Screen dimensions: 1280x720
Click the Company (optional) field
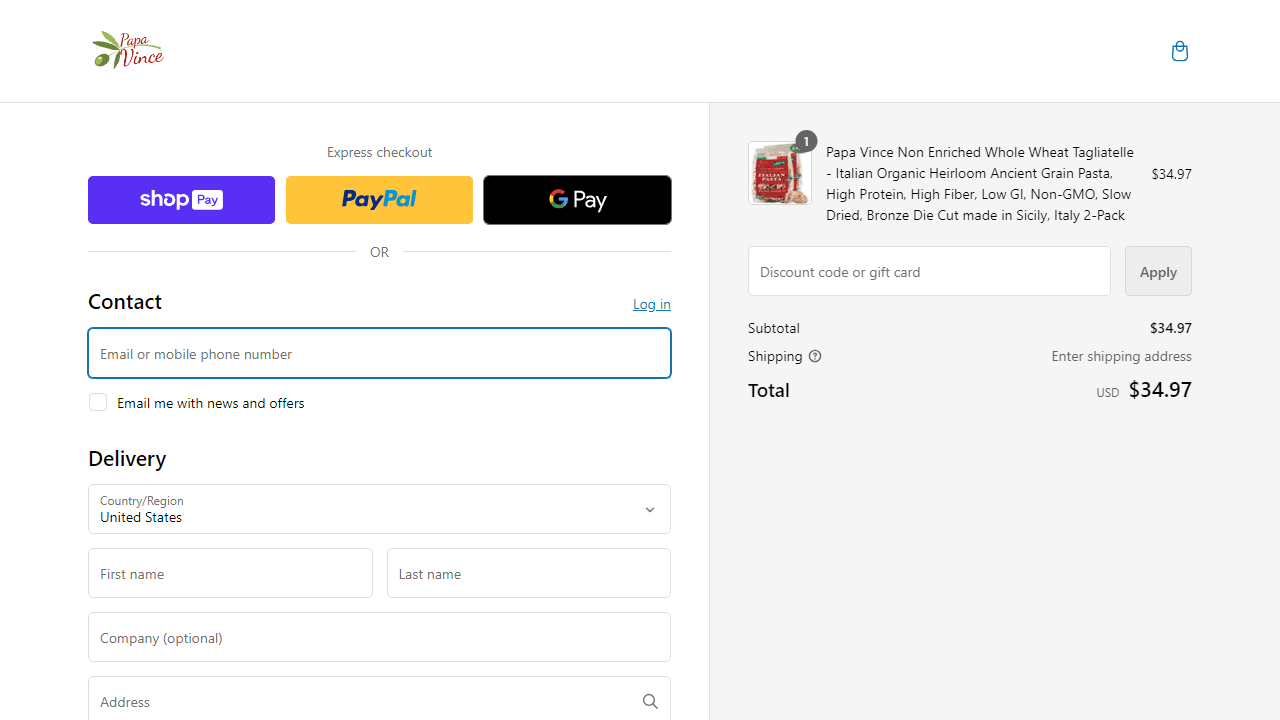(x=379, y=637)
